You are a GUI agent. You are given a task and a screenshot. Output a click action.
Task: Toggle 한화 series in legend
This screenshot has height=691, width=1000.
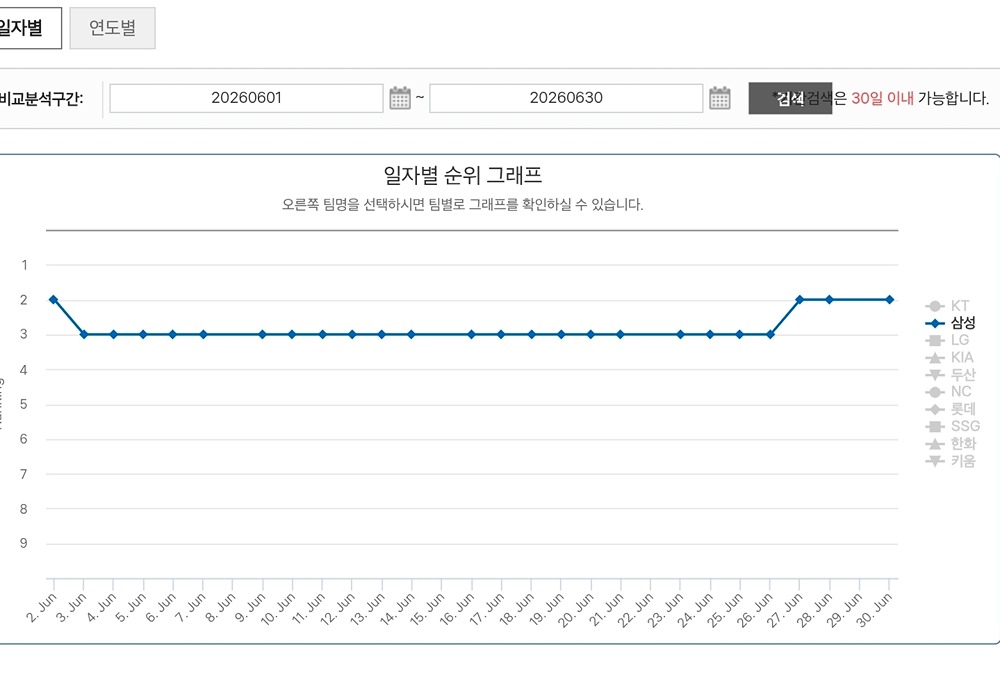[950, 443]
